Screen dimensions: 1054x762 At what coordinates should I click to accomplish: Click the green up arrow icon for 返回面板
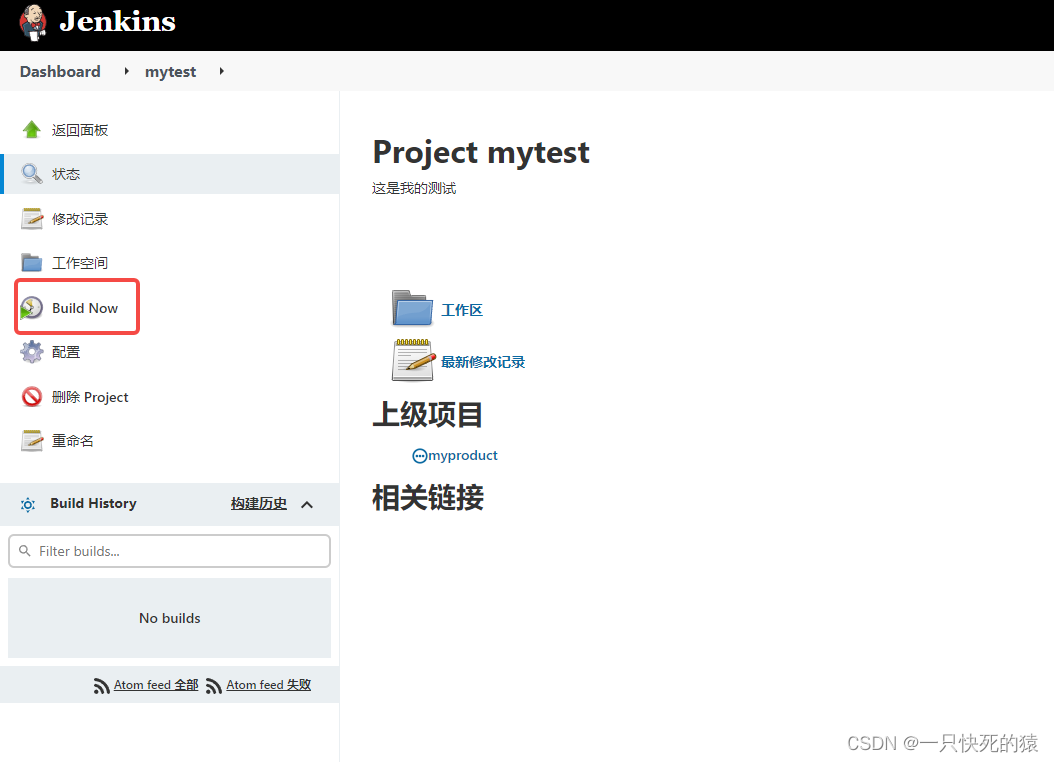[32, 130]
